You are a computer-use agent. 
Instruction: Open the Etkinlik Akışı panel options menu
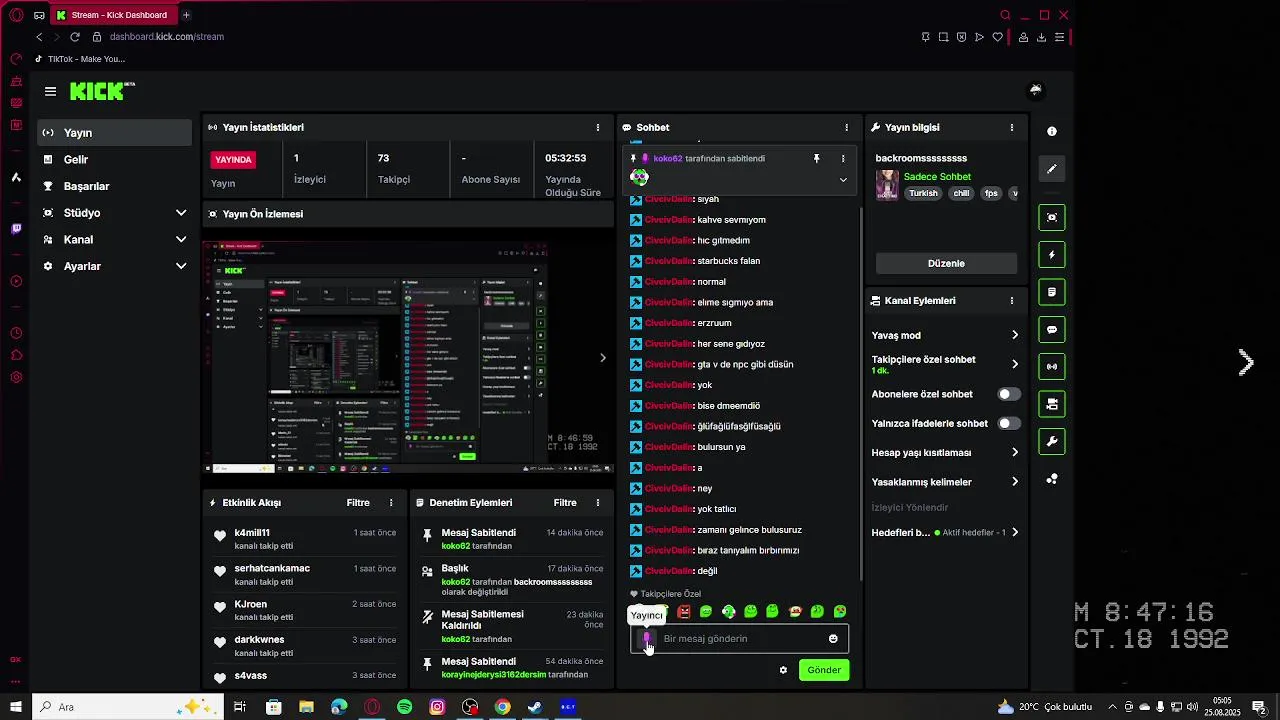[391, 503]
